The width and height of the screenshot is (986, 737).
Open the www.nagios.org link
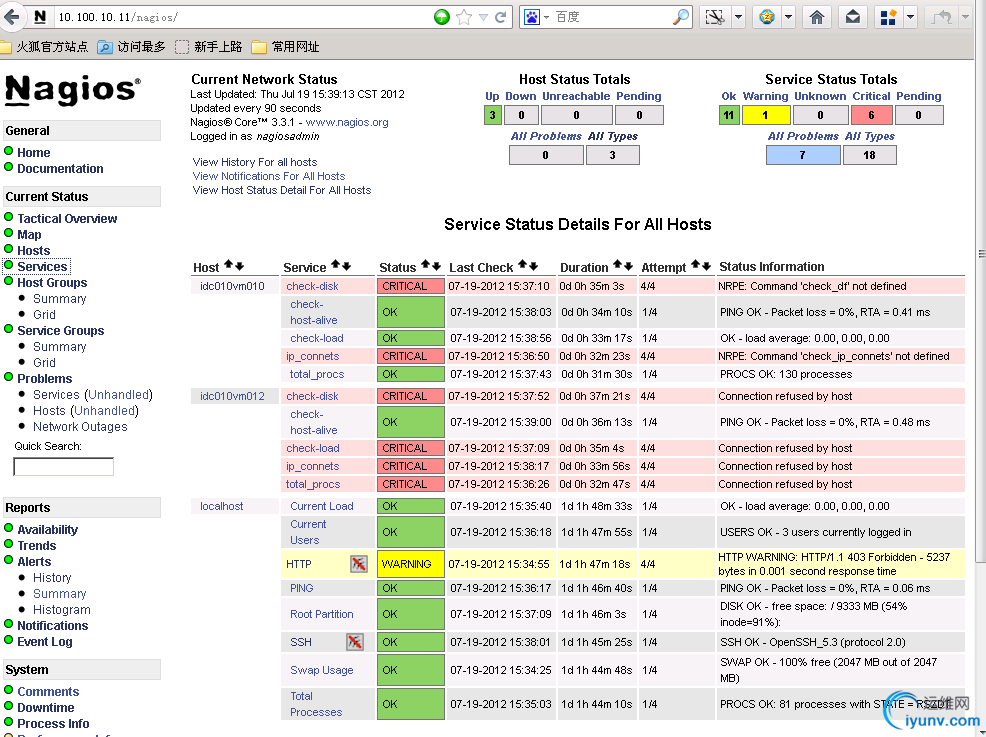click(347, 122)
